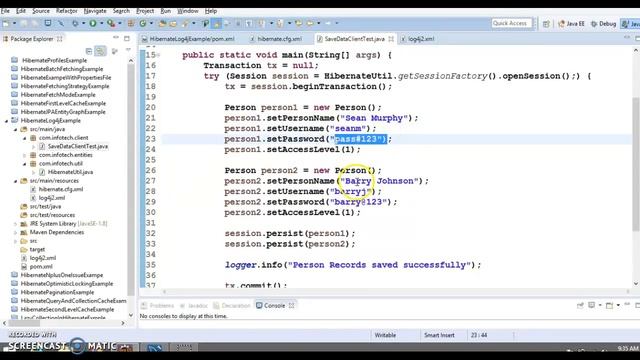640x360 pixels.
Task: Open the Help menu
Action: (211, 11)
